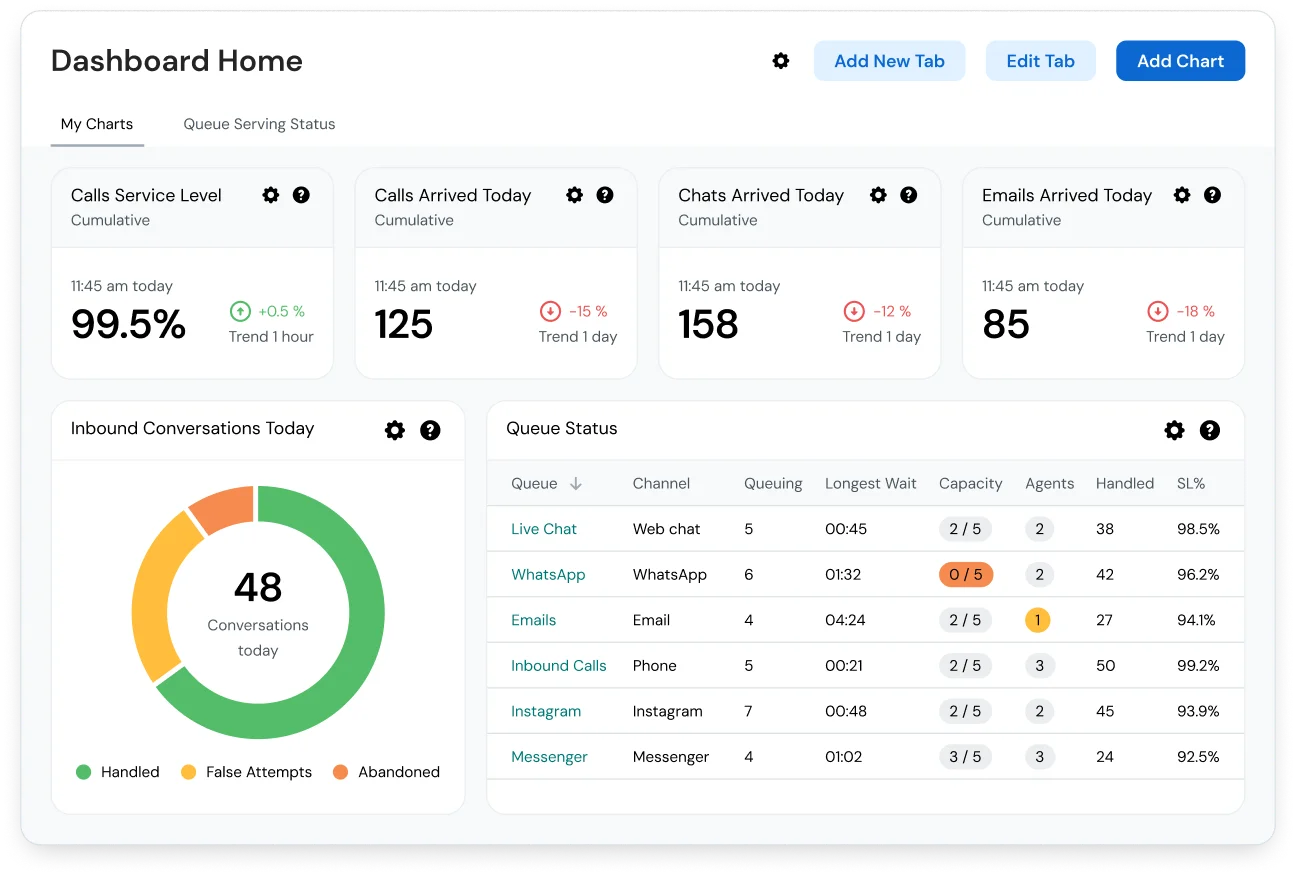This screenshot has height=876, width=1296.
Task: Switch to the Queue Serving Status tab
Action: point(259,124)
